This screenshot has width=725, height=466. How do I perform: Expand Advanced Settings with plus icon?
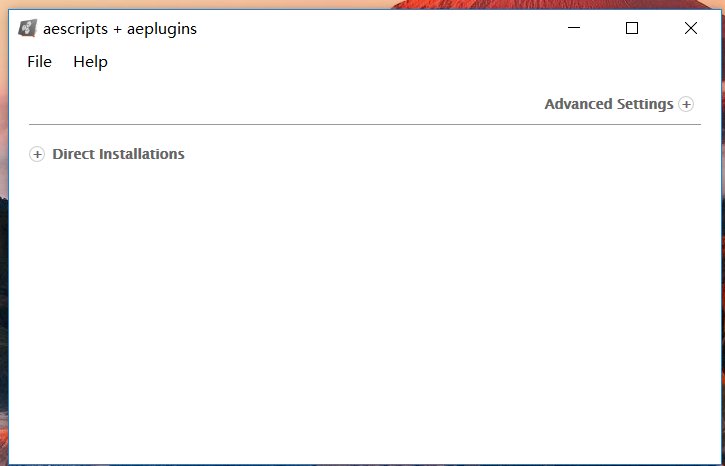[686, 104]
